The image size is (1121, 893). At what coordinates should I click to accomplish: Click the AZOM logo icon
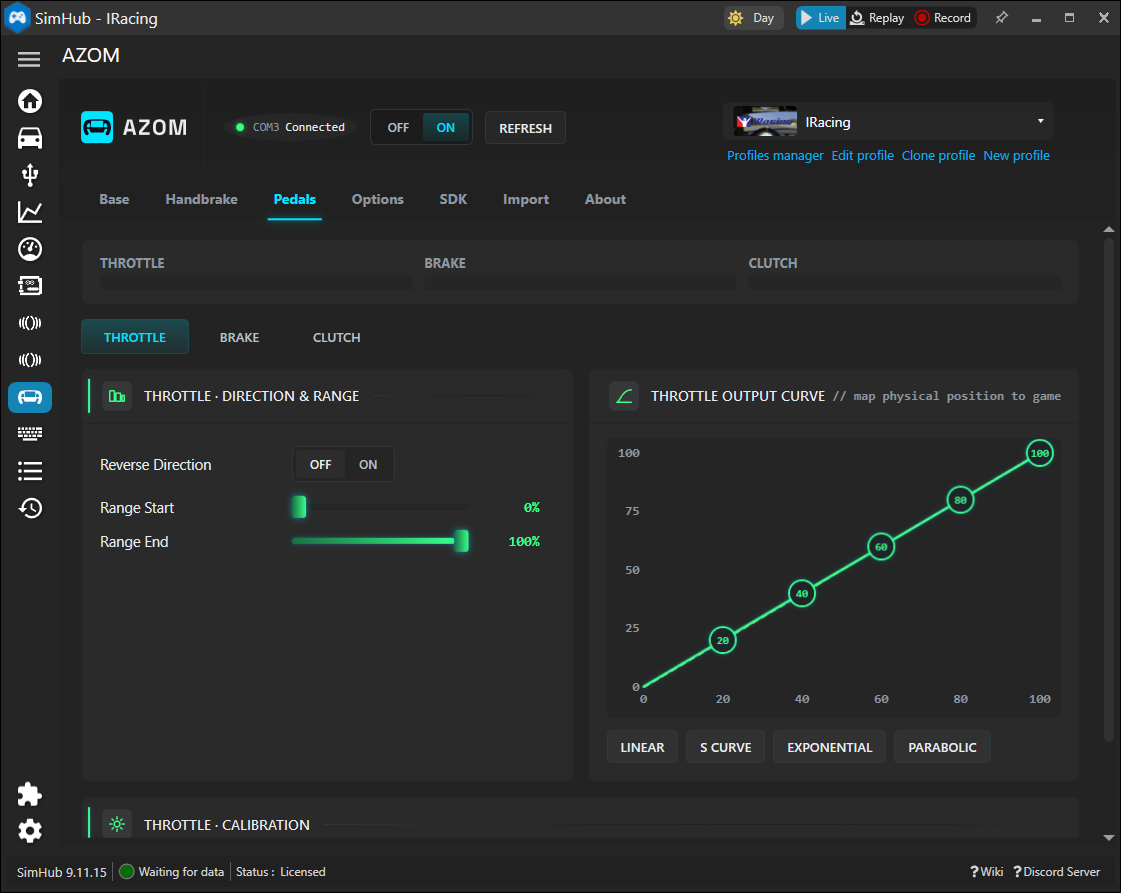(97, 127)
